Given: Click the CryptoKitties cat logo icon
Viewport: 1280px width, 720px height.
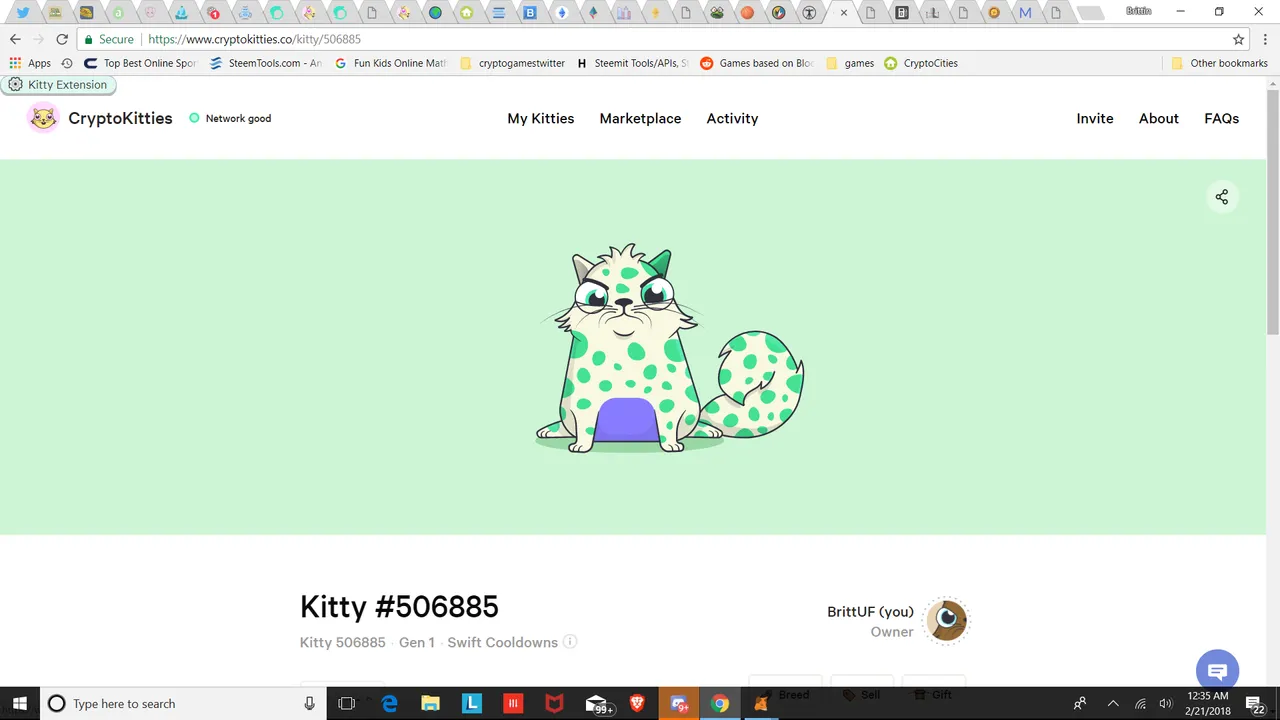Looking at the screenshot, I should point(43,118).
